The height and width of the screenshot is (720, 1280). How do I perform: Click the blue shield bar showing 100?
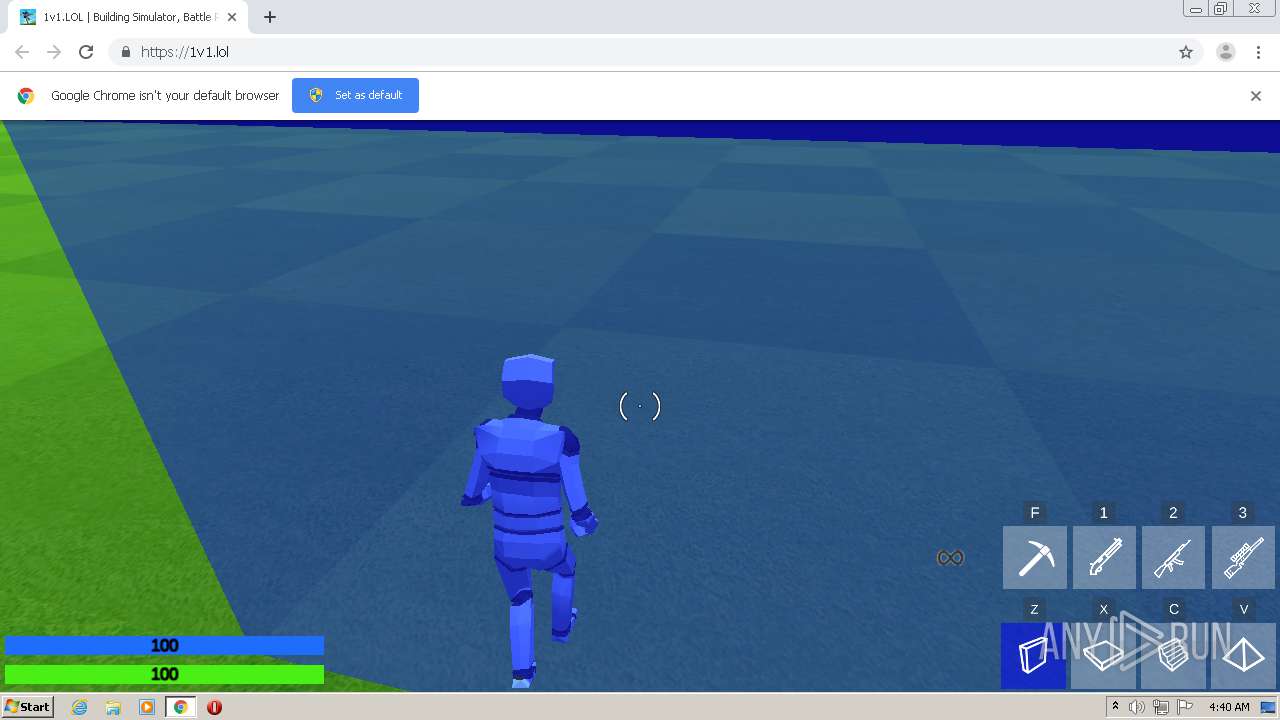point(164,646)
